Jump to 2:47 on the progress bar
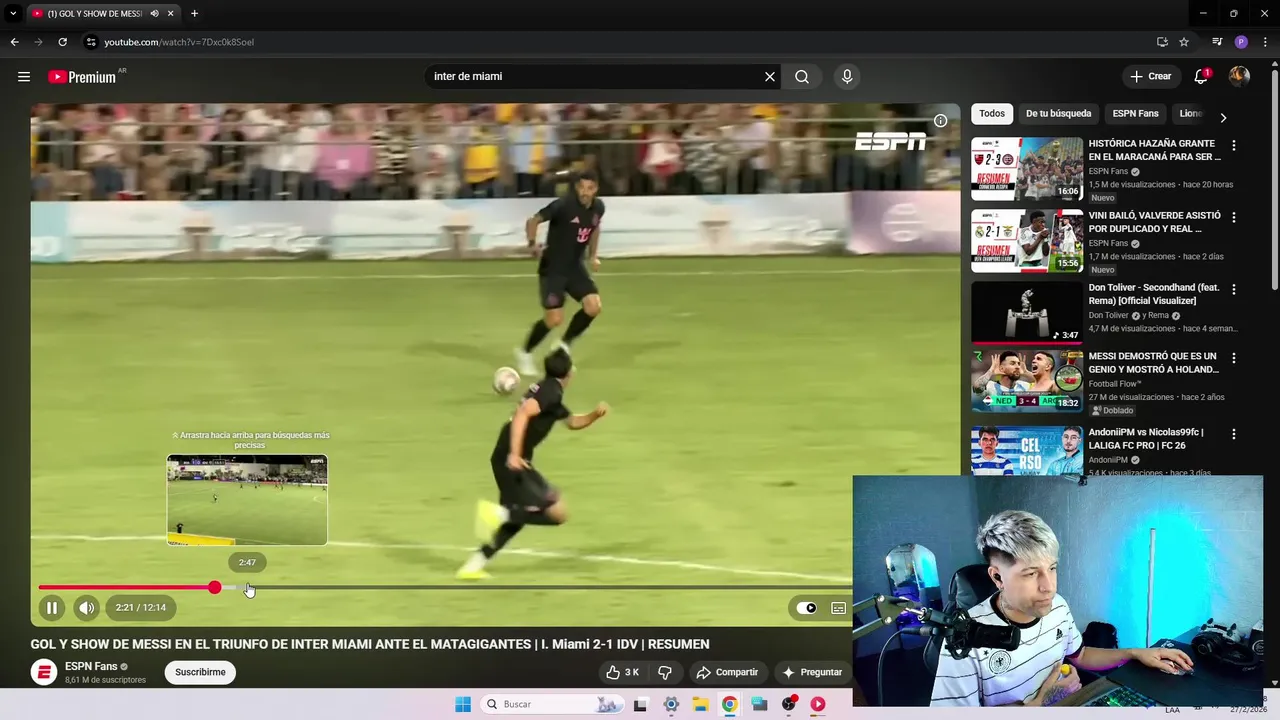The height and width of the screenshot is (720, 1280). (247, 587)
